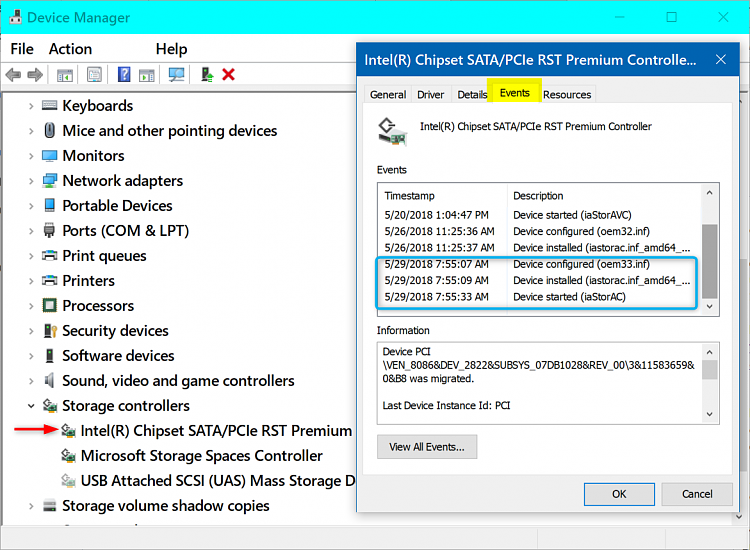Switch to the Resources tab
This screenshot has width=750, height=550.
coord(567,95)
